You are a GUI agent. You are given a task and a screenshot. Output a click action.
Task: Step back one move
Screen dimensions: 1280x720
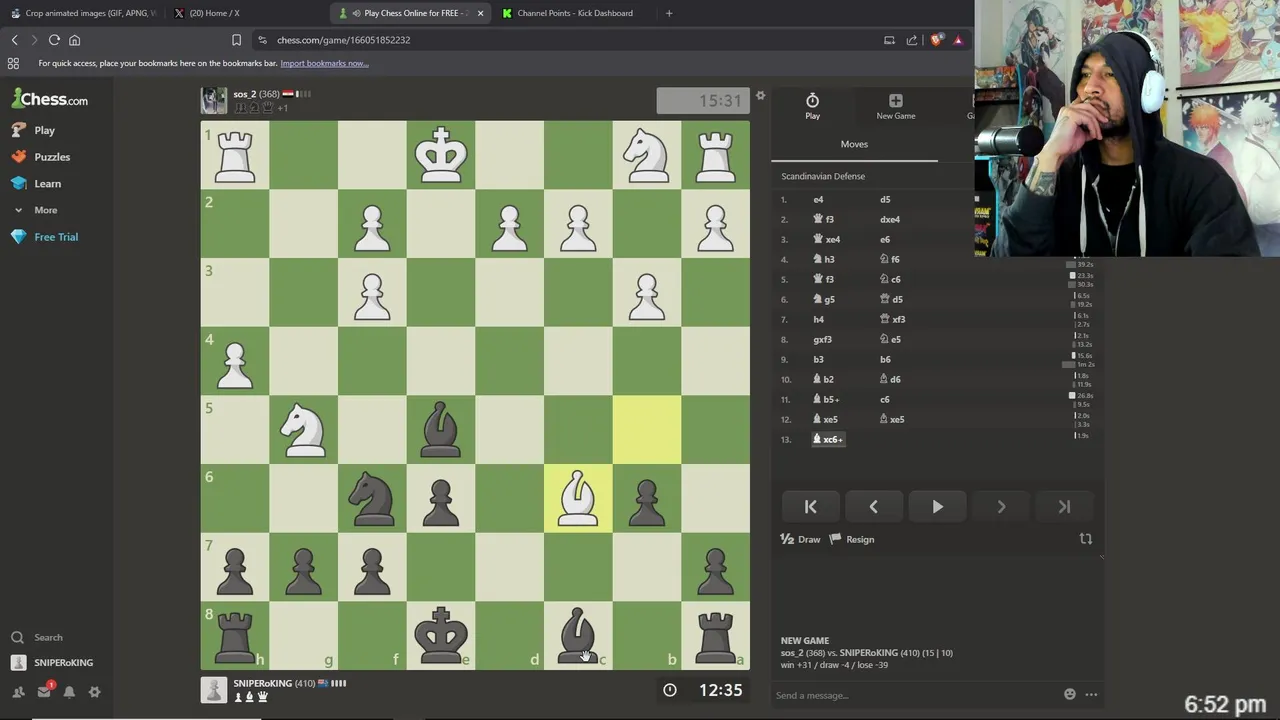pyautogui.click(x=874, y=507)
